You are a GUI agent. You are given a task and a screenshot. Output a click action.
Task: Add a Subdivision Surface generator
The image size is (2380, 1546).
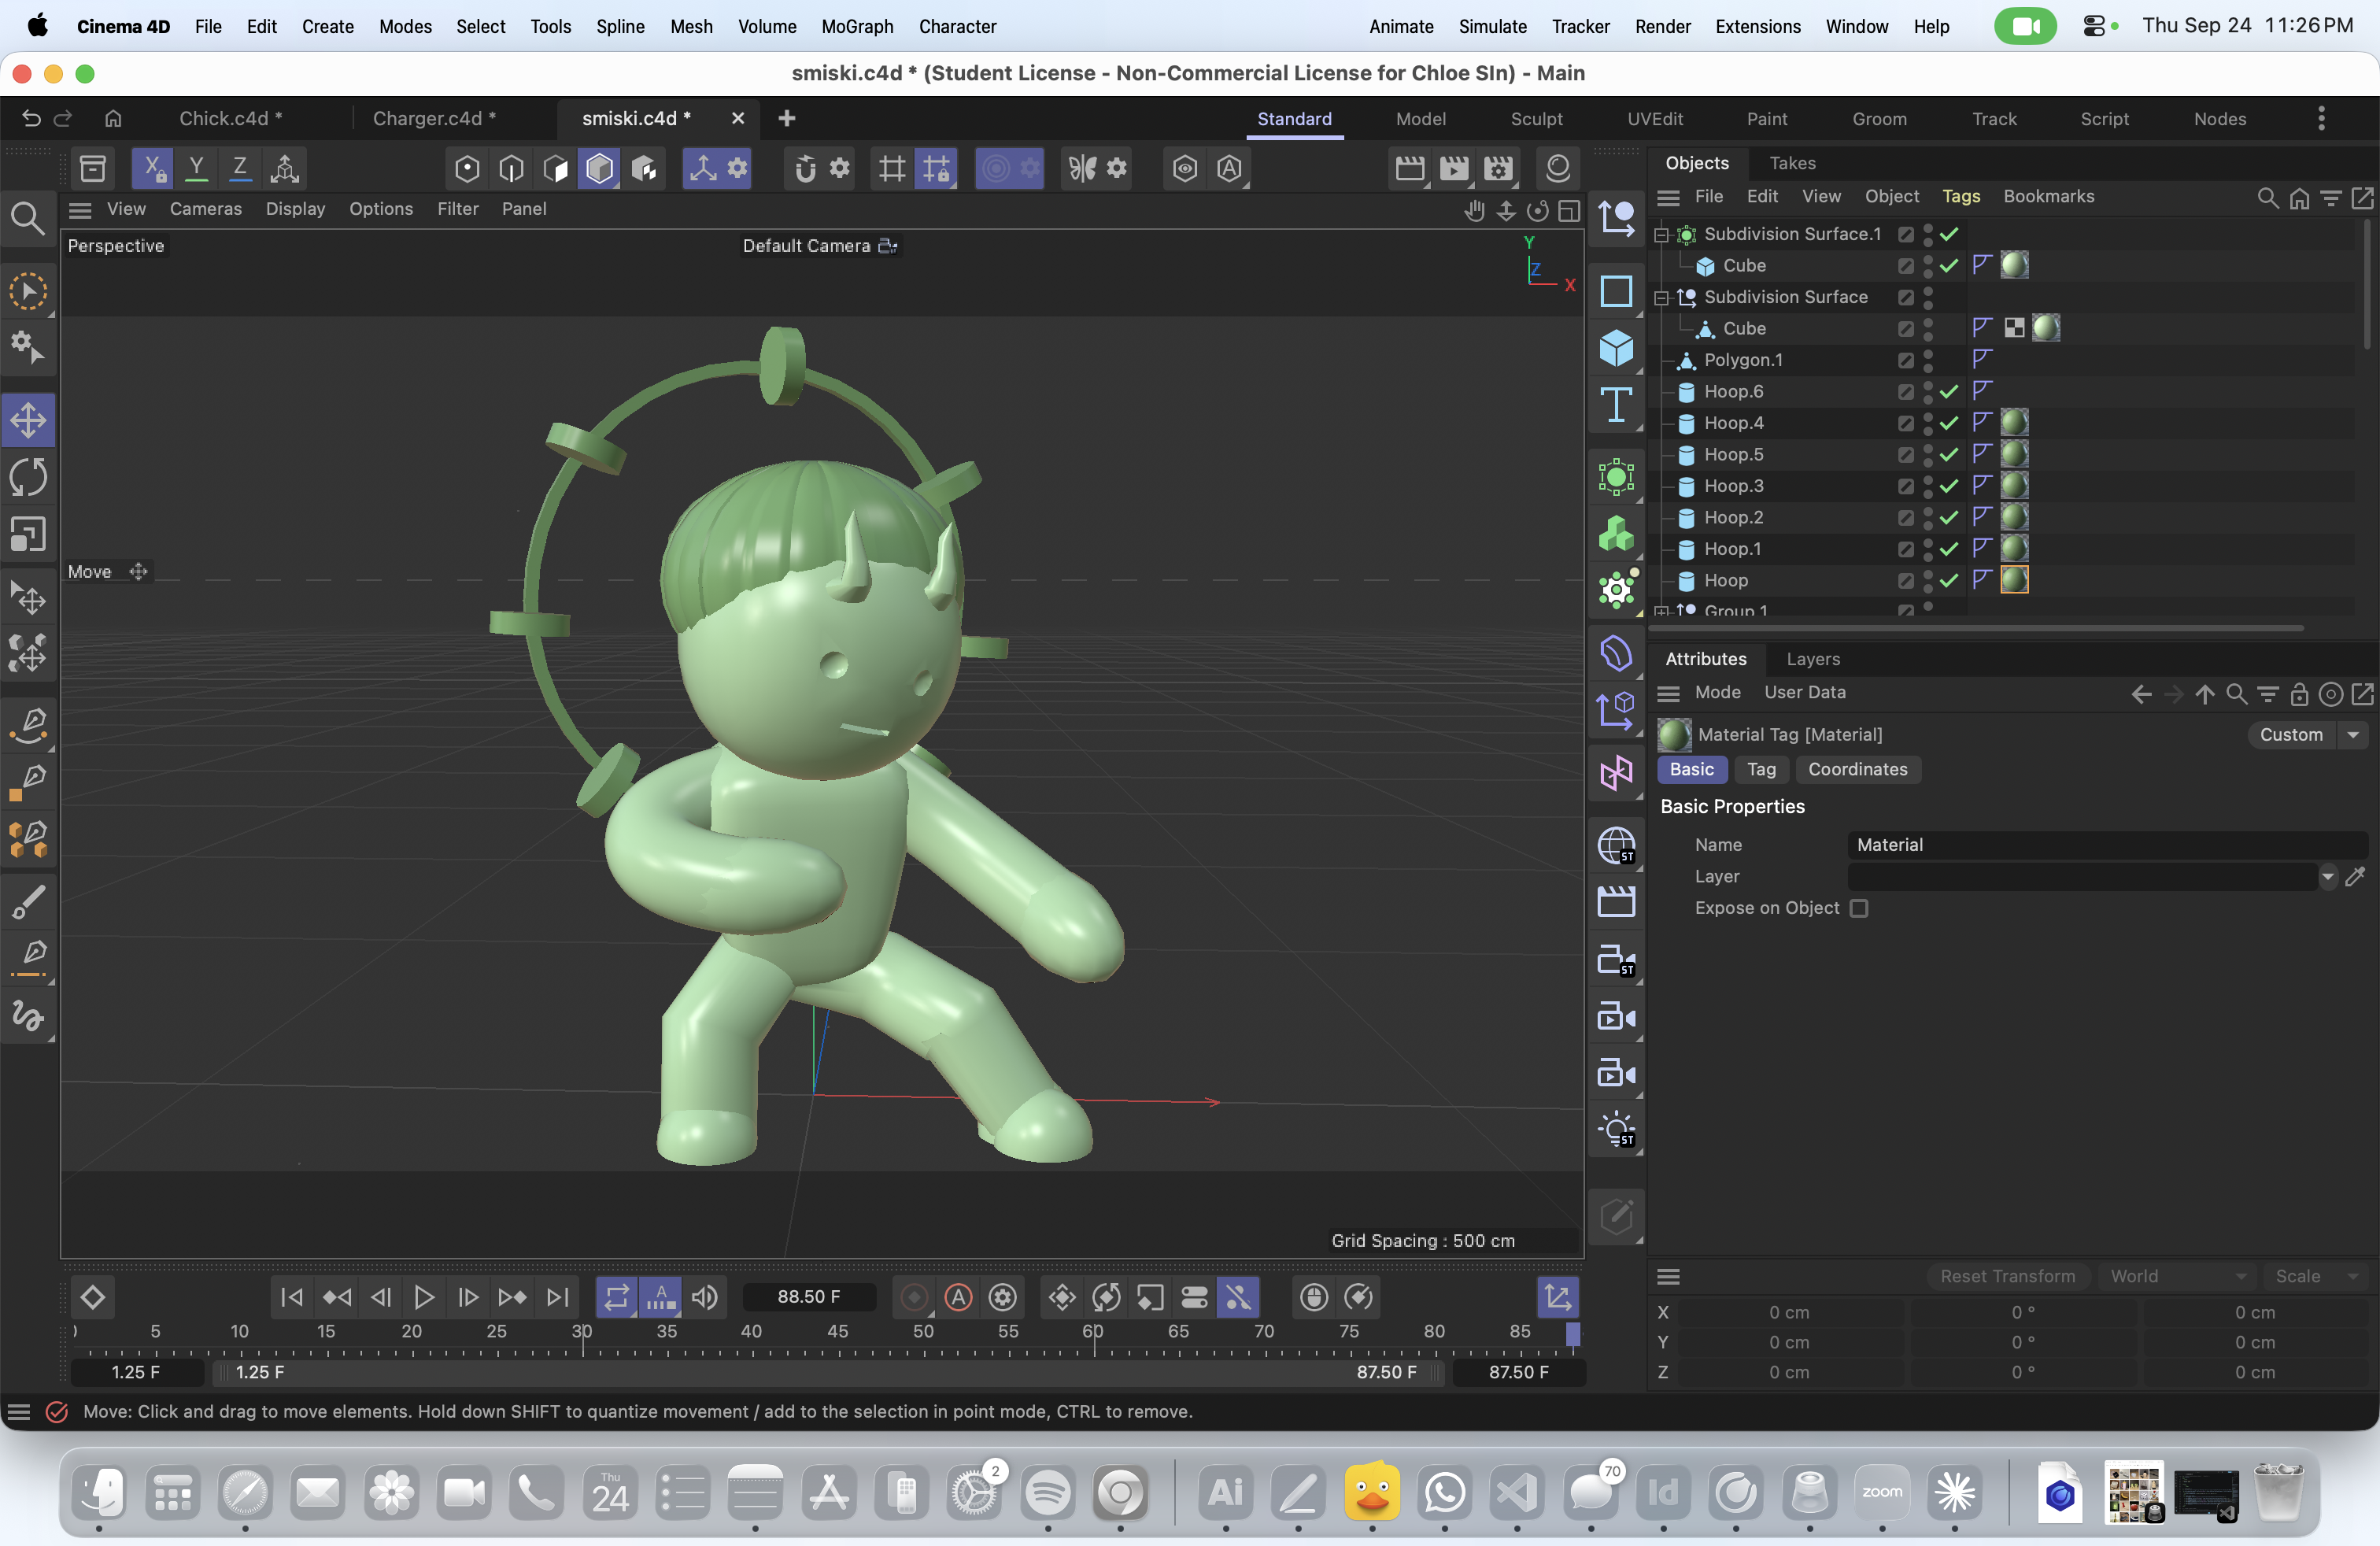pos(1616,477)
